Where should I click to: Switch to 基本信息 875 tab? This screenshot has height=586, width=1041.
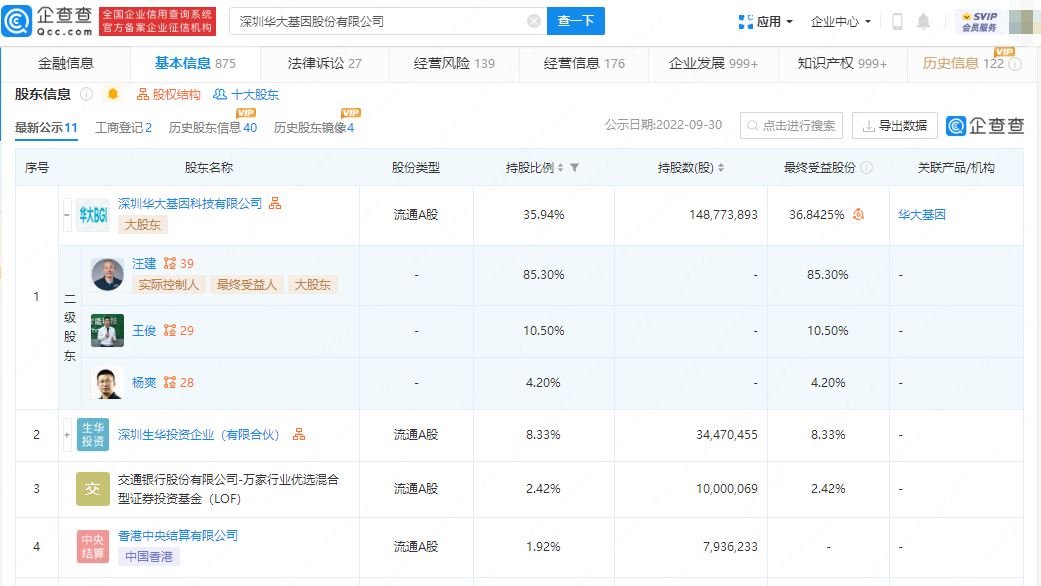[195, 63]
